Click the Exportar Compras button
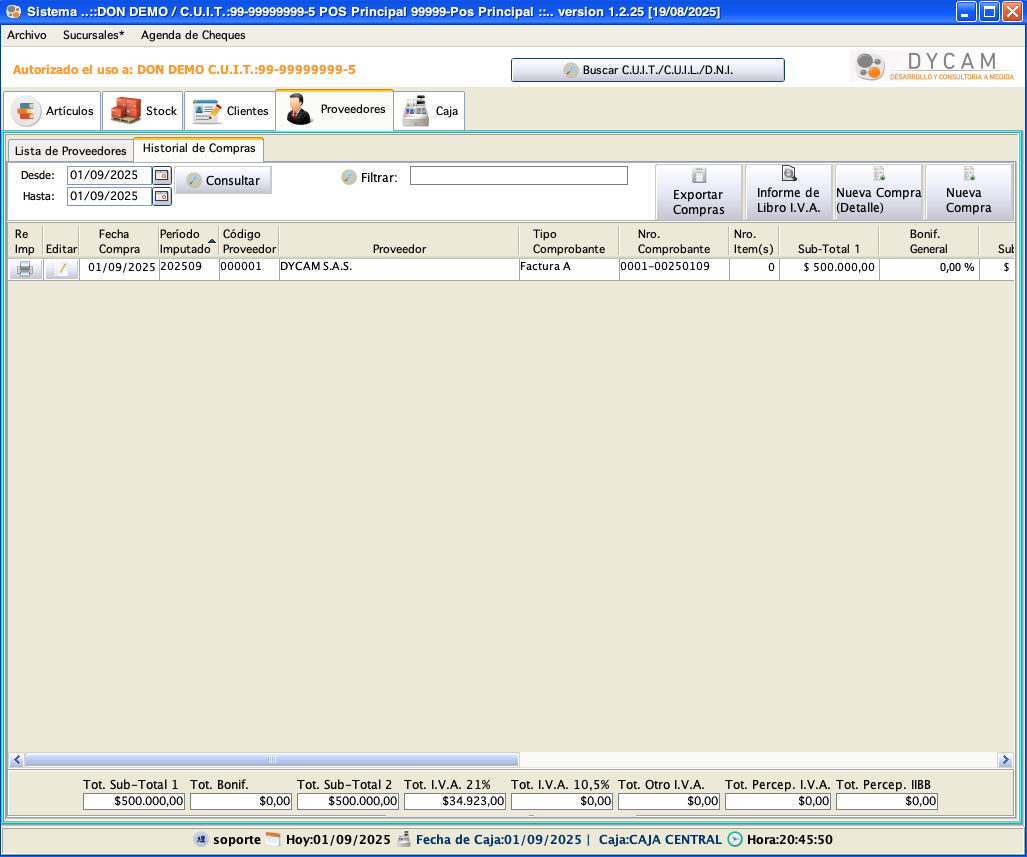The width and height of the screenshot is (1027, 857). pyautogui.click(x=698, y=192)
